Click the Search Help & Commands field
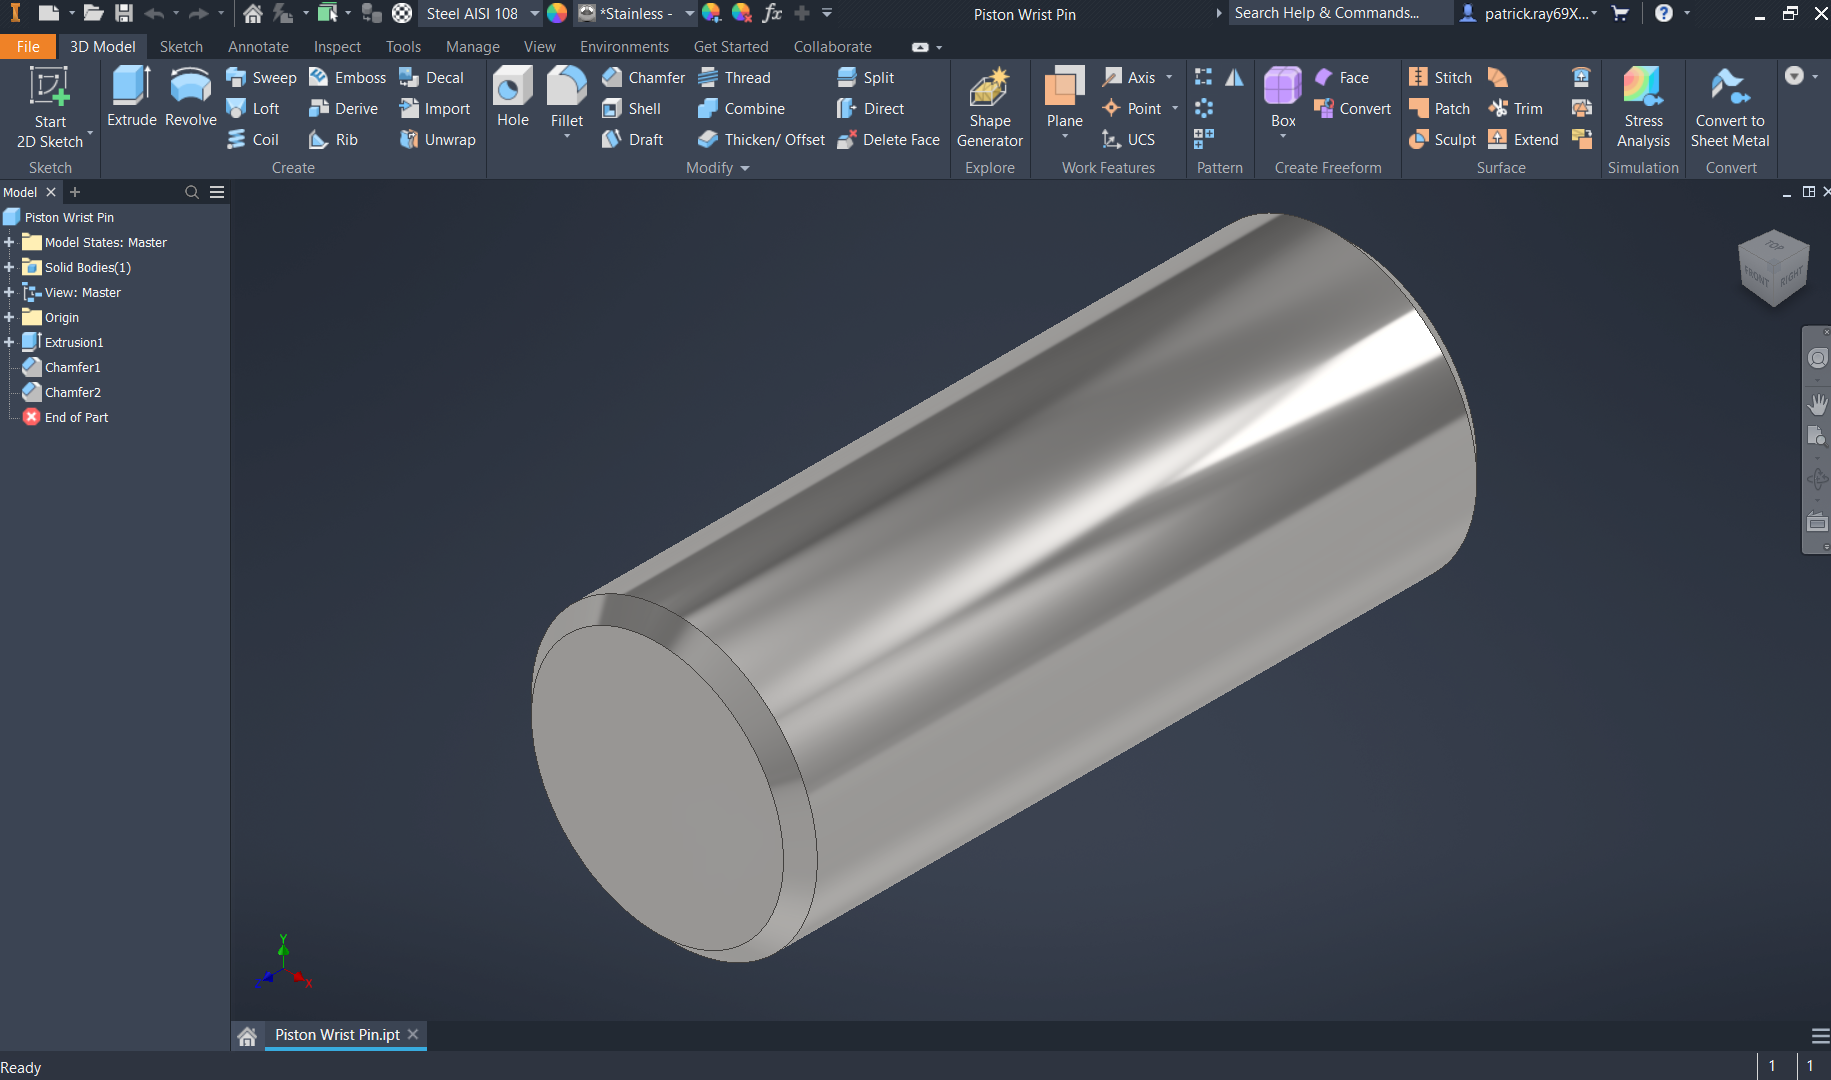Screen dimensions: 1831x1080 point(1340,13)
